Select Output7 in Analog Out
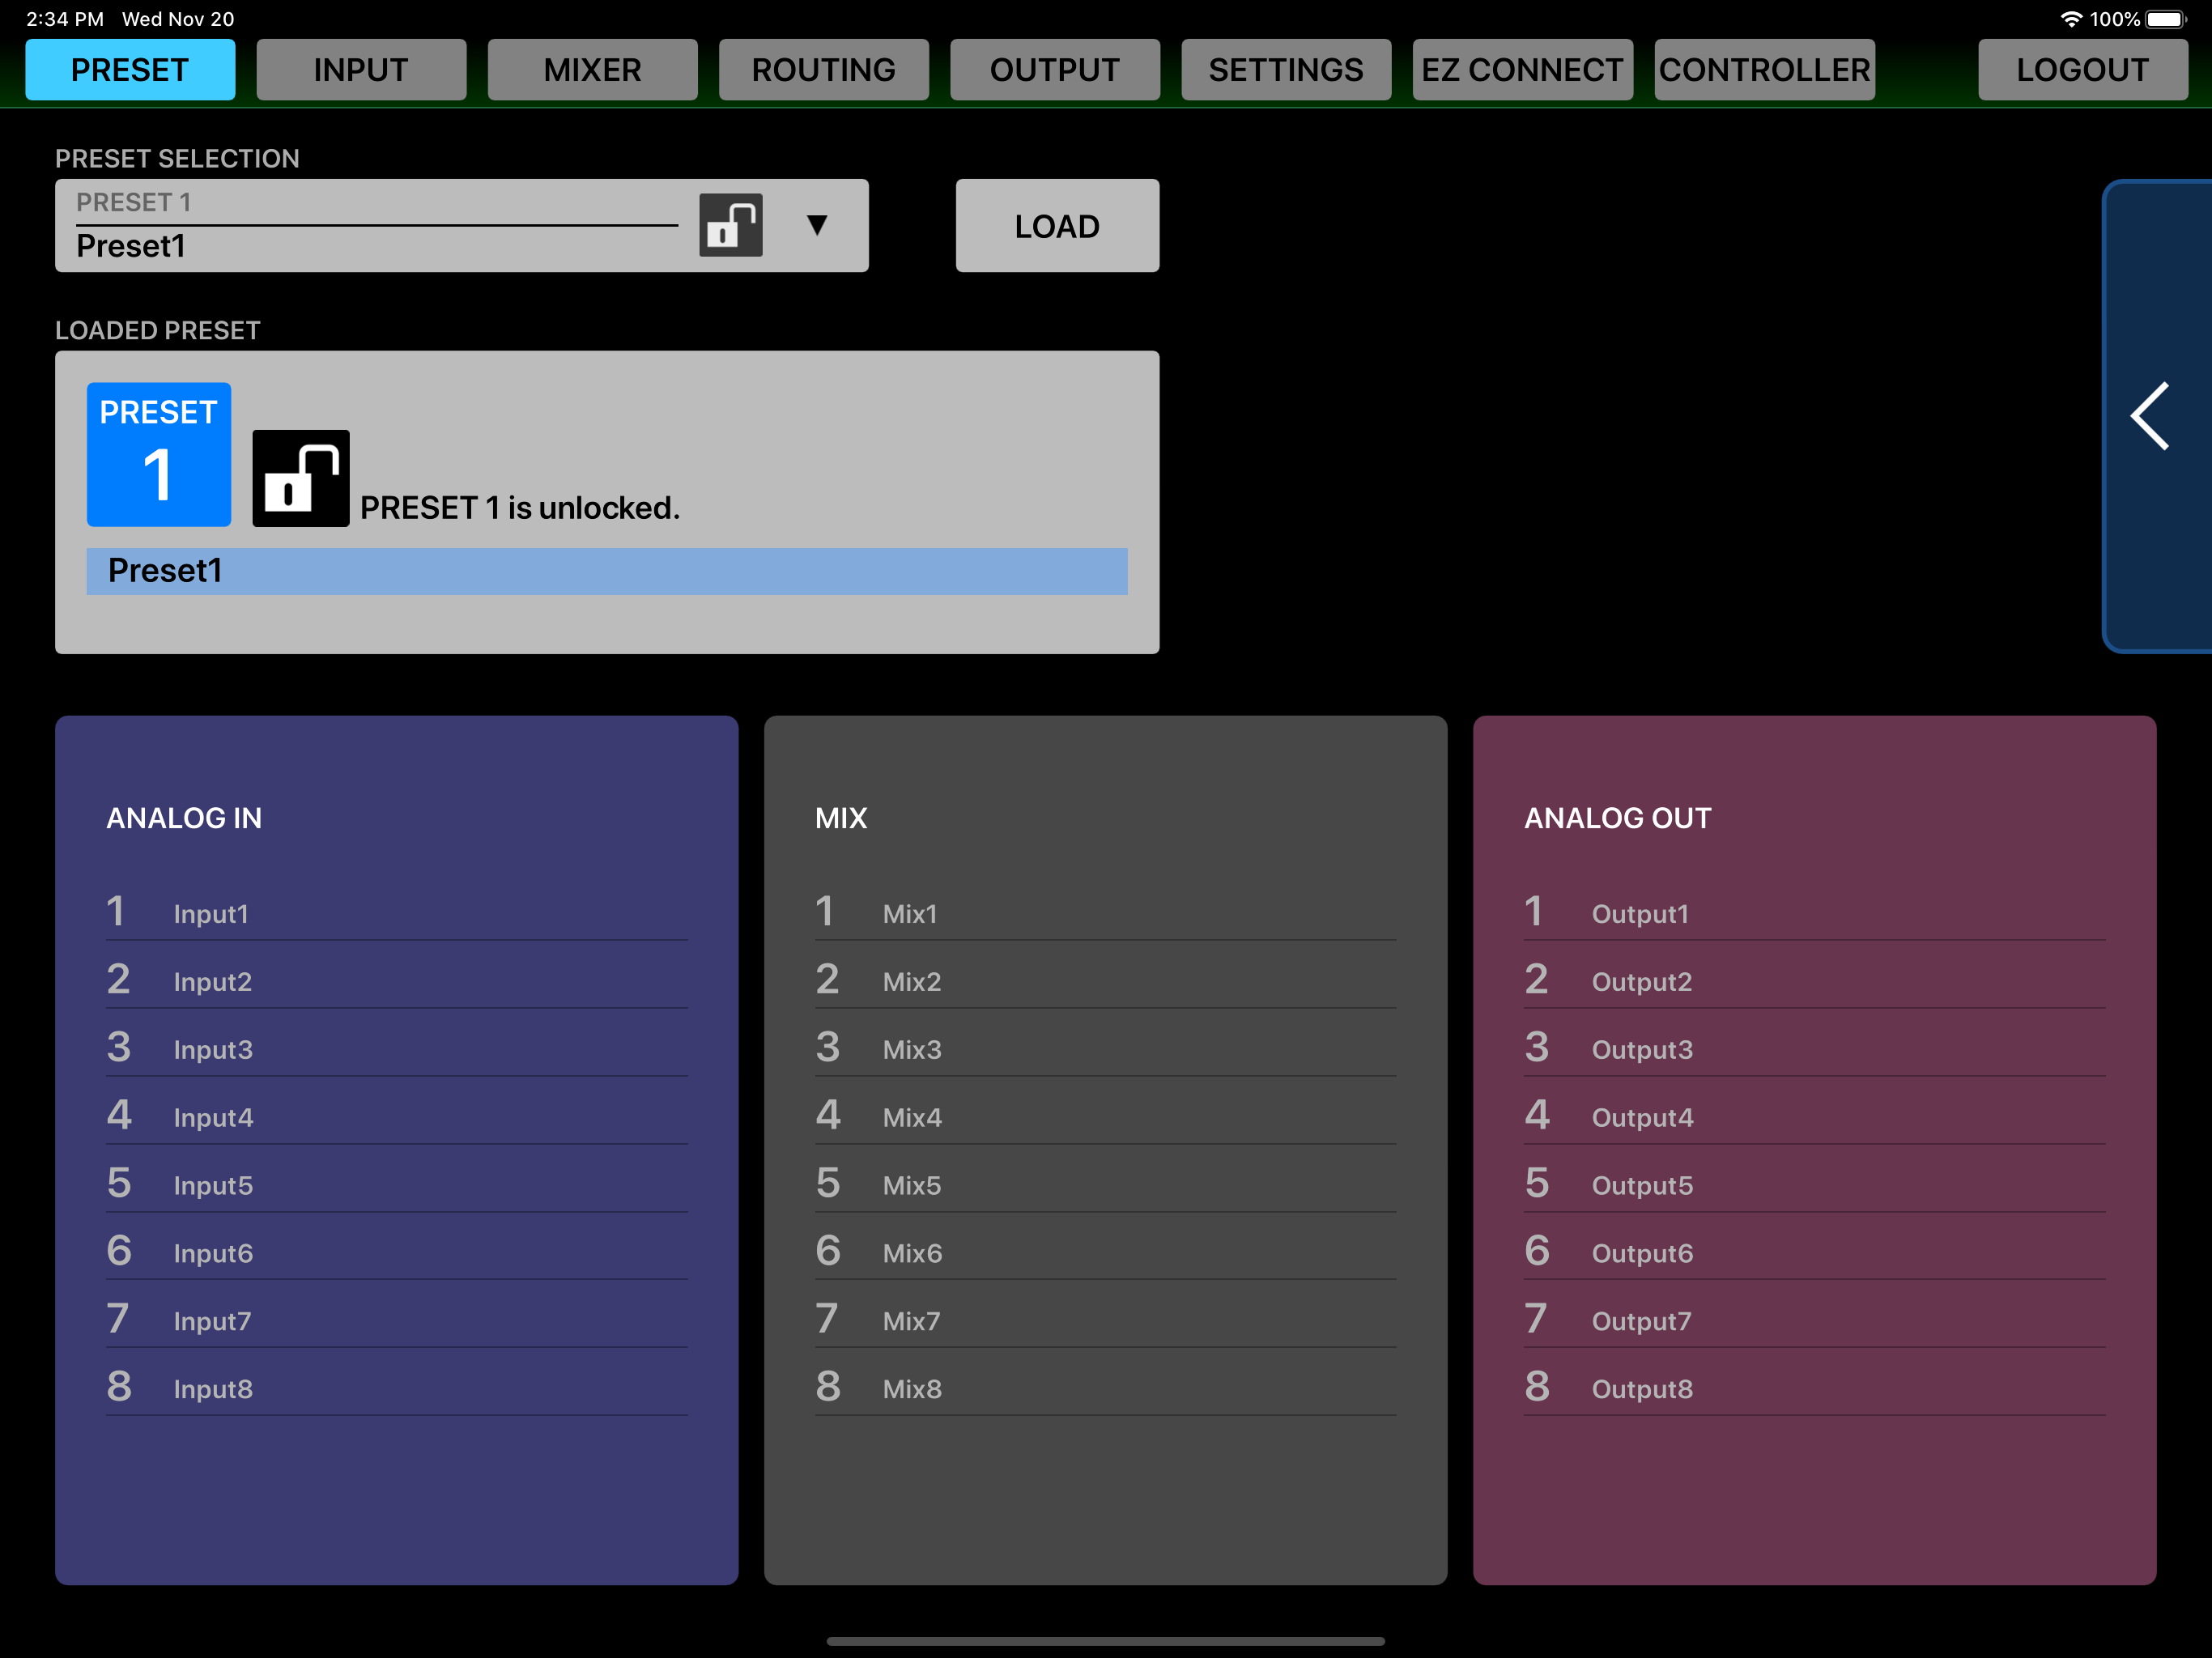The height and width of the screenshot is (1658, 2212). point(1815,1320)
